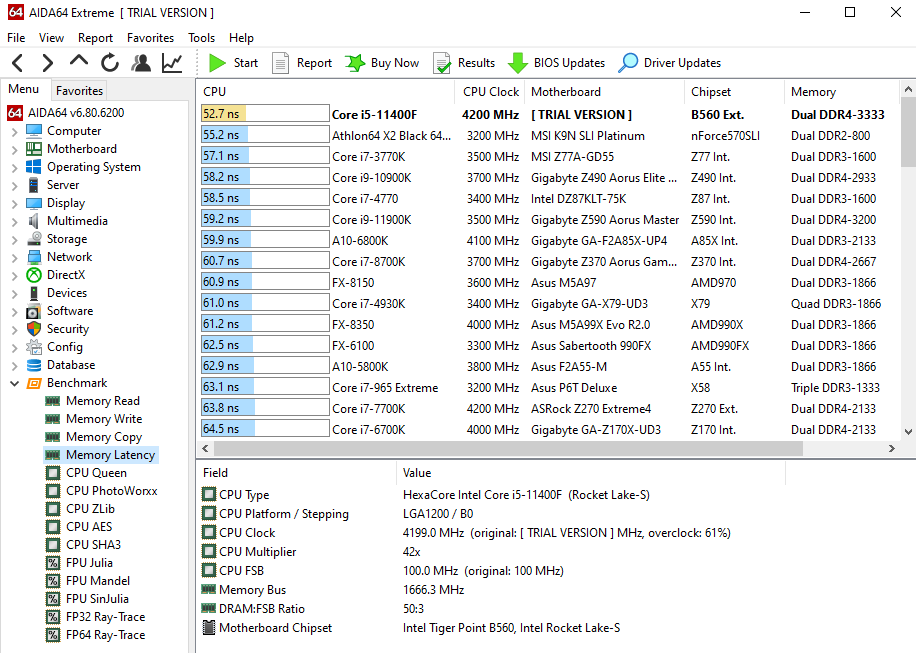The height and width of the screenshot is (653, 916).
Task: Open the View menu
Action: point(51,37)
